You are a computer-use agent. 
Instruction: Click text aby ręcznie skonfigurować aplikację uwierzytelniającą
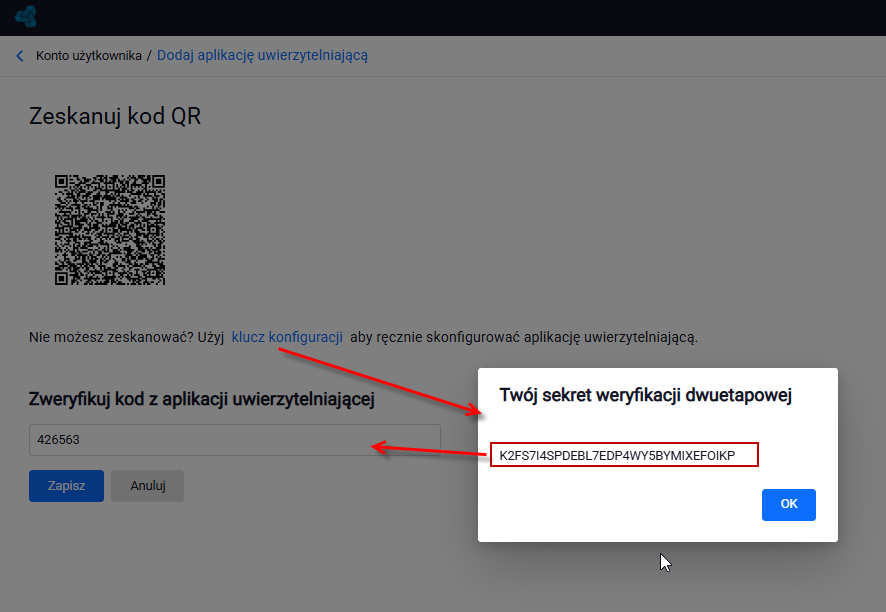524,337
